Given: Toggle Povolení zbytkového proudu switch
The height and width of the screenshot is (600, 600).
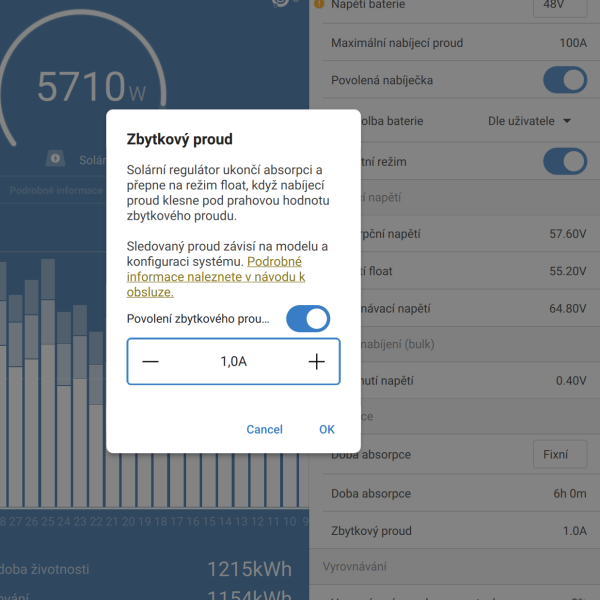Looking at the screenshot, I should 308,318.
